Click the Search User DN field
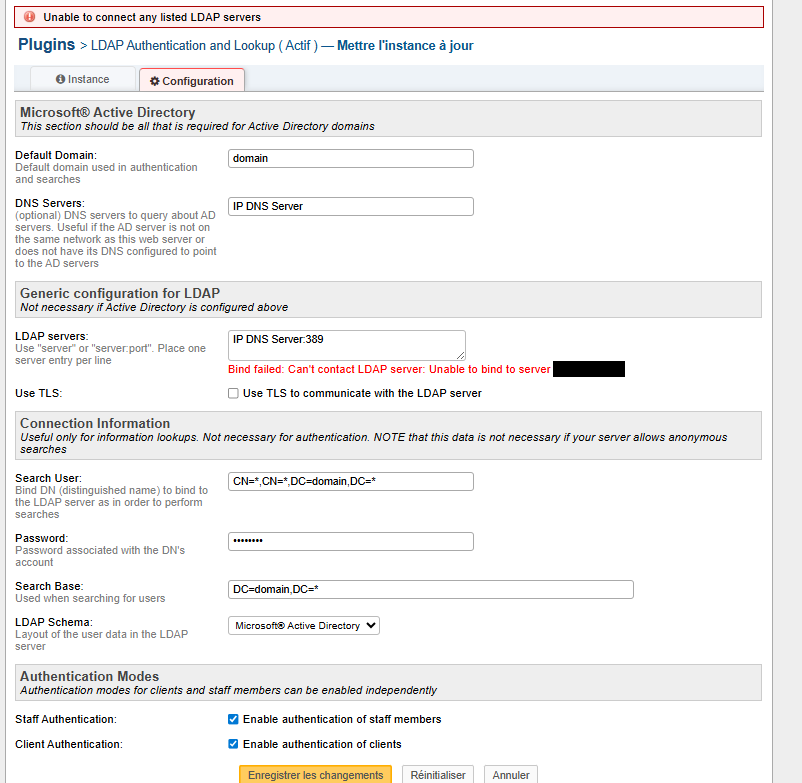Screen dimensions: 802x783 (x=350, y=481)
